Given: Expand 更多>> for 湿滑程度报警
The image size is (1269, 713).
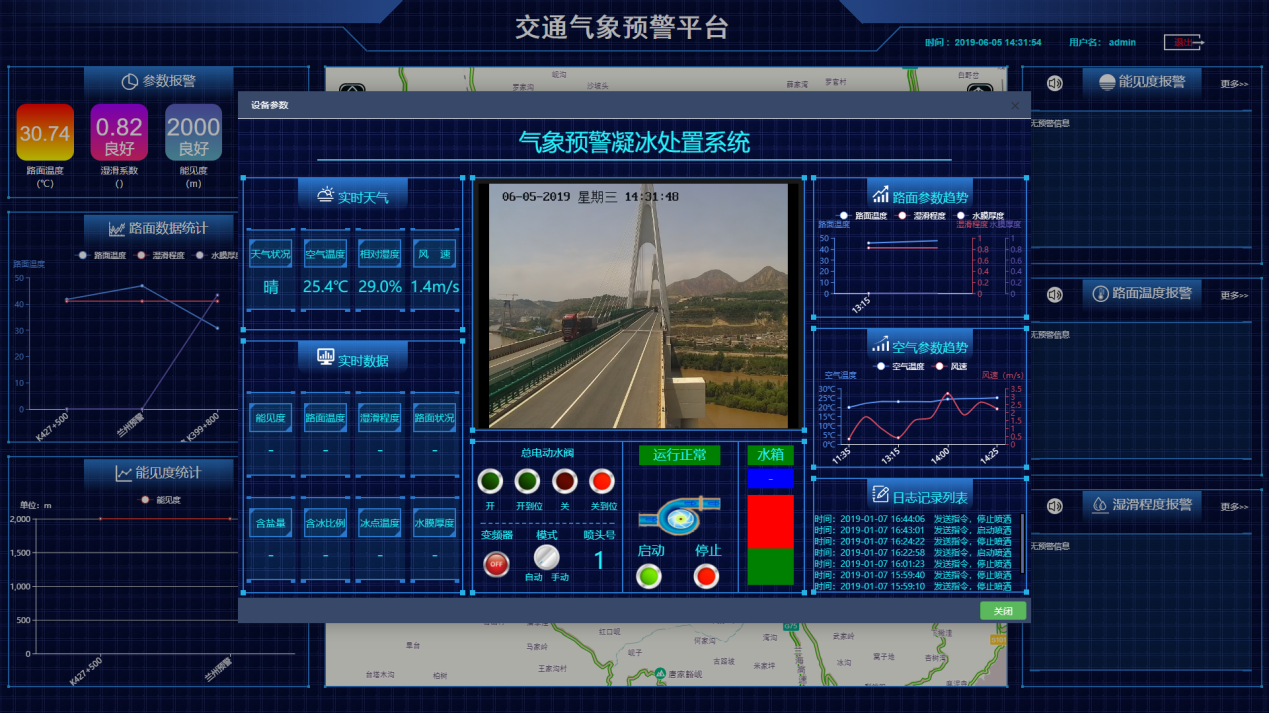Looking at the screenshot, I should click(1234, 507).
